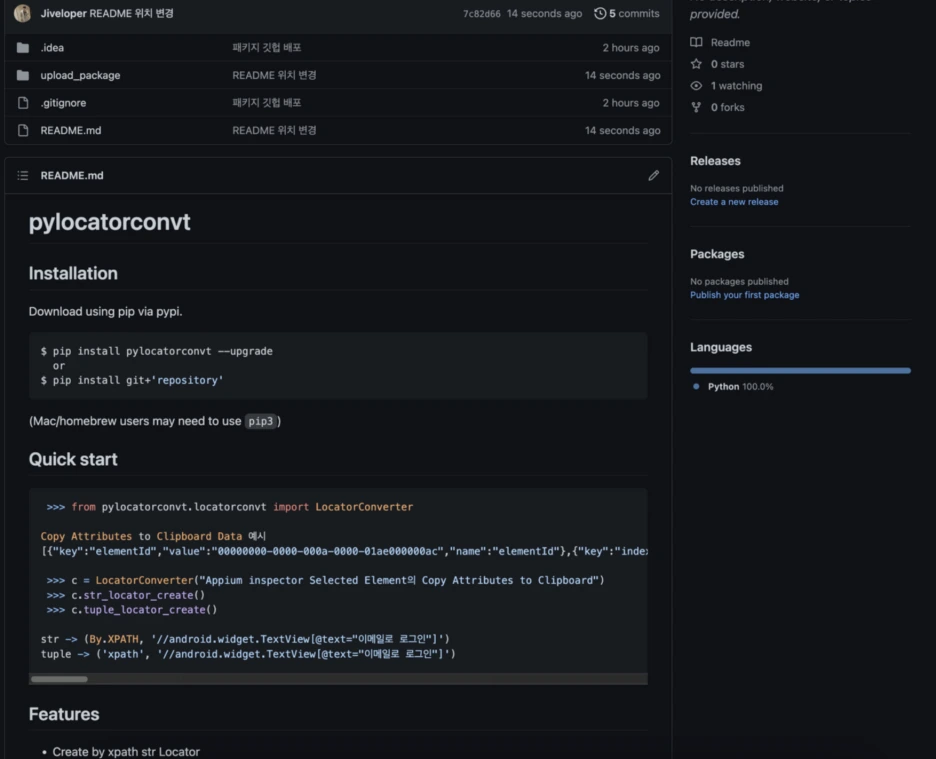Click the watching eye icon
Image resolution: width=936 pixels, height=759 pixels.
click(x=696, y=86)
